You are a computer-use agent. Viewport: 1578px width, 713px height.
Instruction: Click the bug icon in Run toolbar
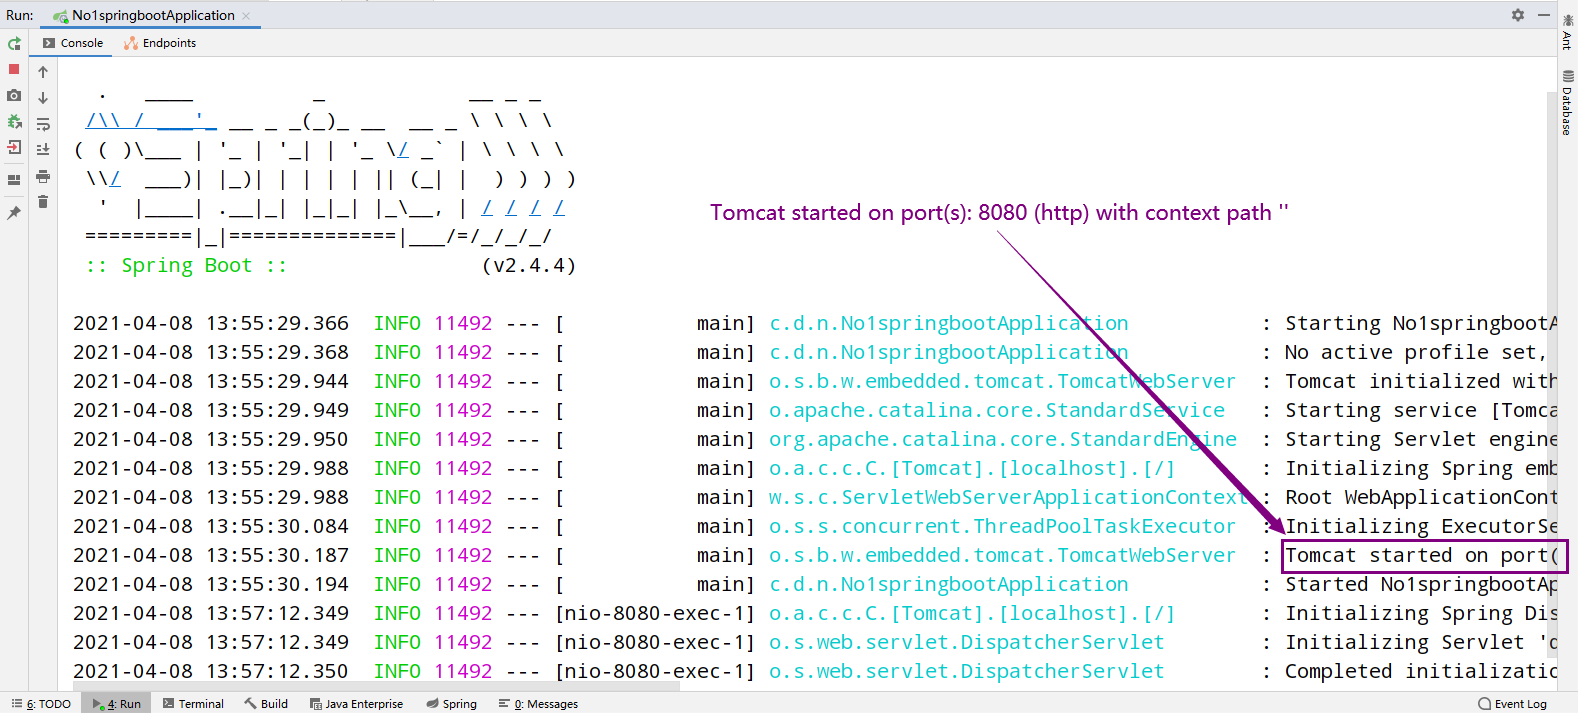click(14, 121)
